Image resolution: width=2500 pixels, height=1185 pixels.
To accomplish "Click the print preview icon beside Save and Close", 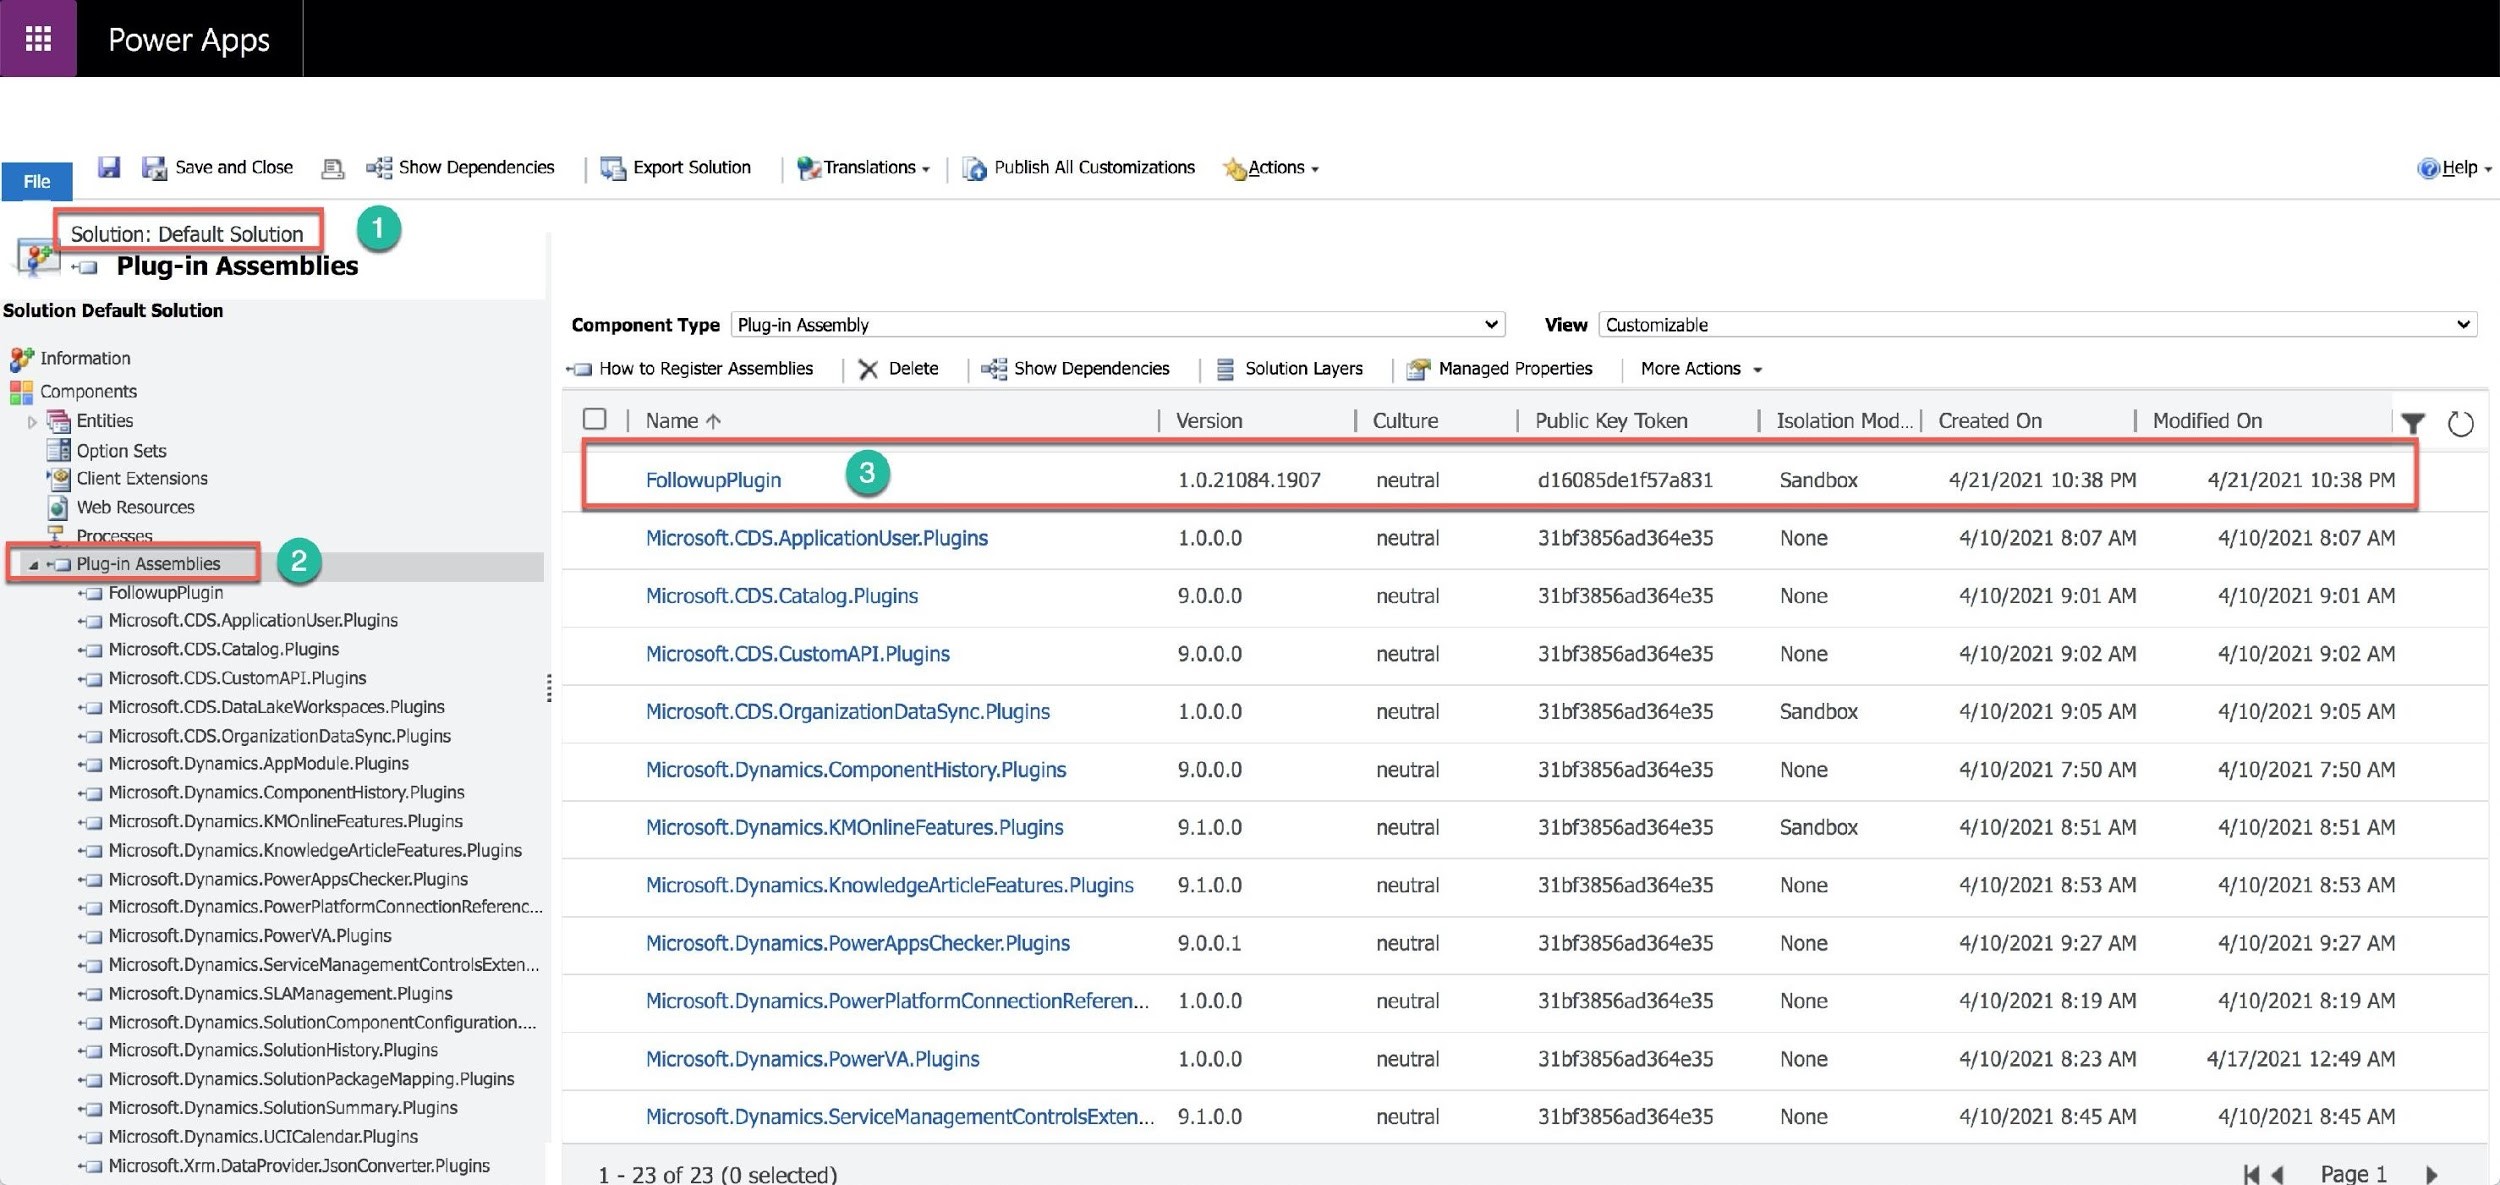I will [x=332, y=168].
